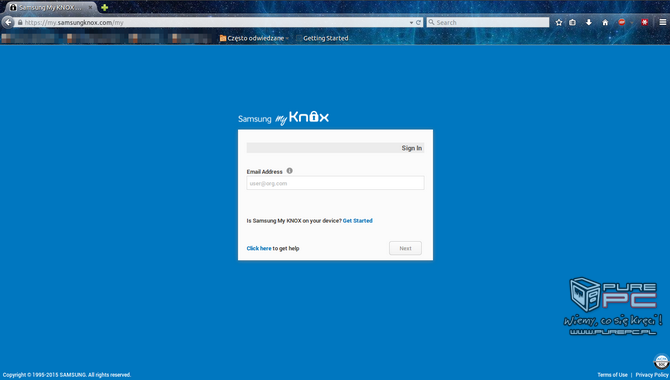The width and height of the screenshot is (670, 380).
Task: Open Często odwiedzane bookmarks folder
Action: (x=254, y=38)
